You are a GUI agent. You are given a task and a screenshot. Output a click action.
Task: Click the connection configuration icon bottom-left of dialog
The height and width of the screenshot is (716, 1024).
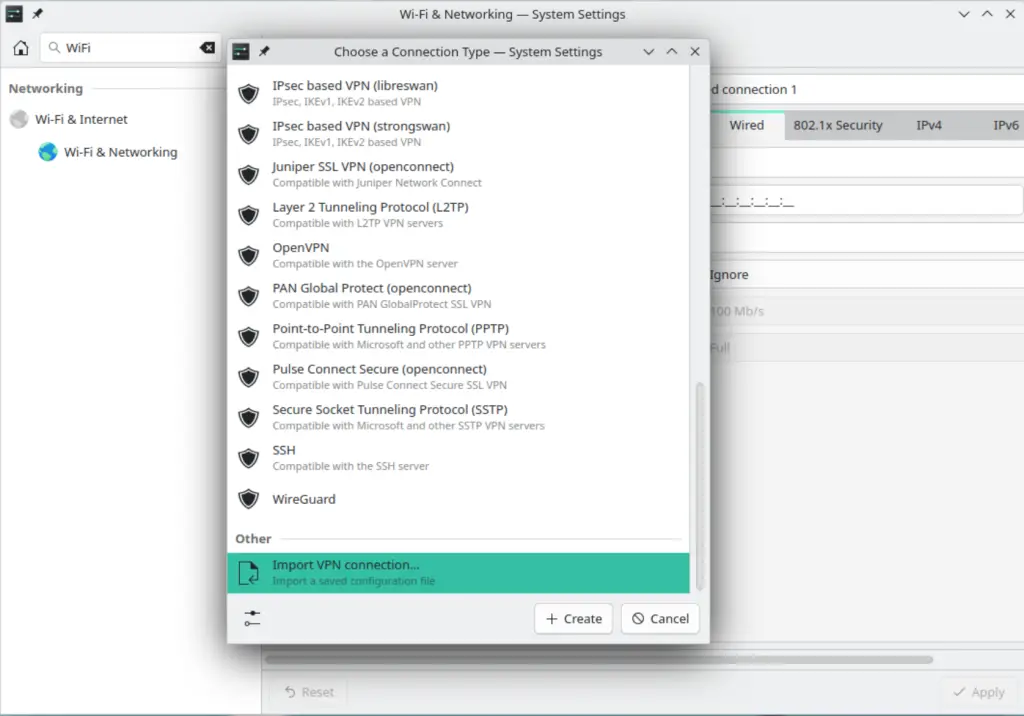pos(251,618)
